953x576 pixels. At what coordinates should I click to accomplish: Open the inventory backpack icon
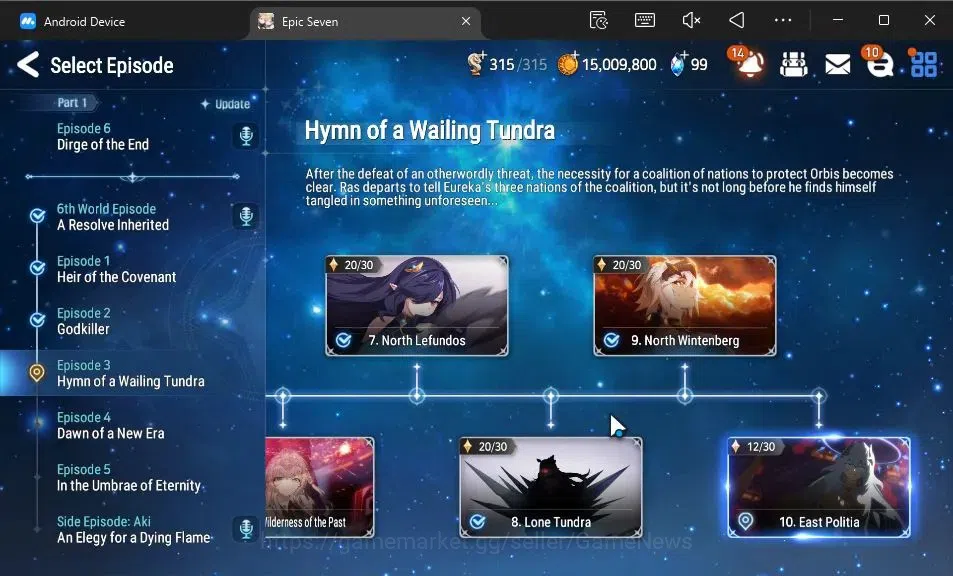tap(793, 64)
